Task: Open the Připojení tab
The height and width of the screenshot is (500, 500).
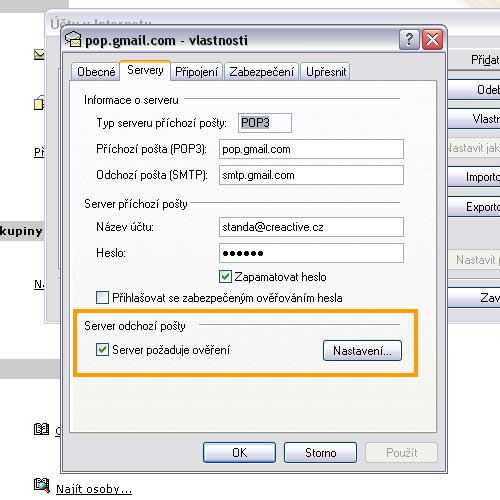Action: 196,72
